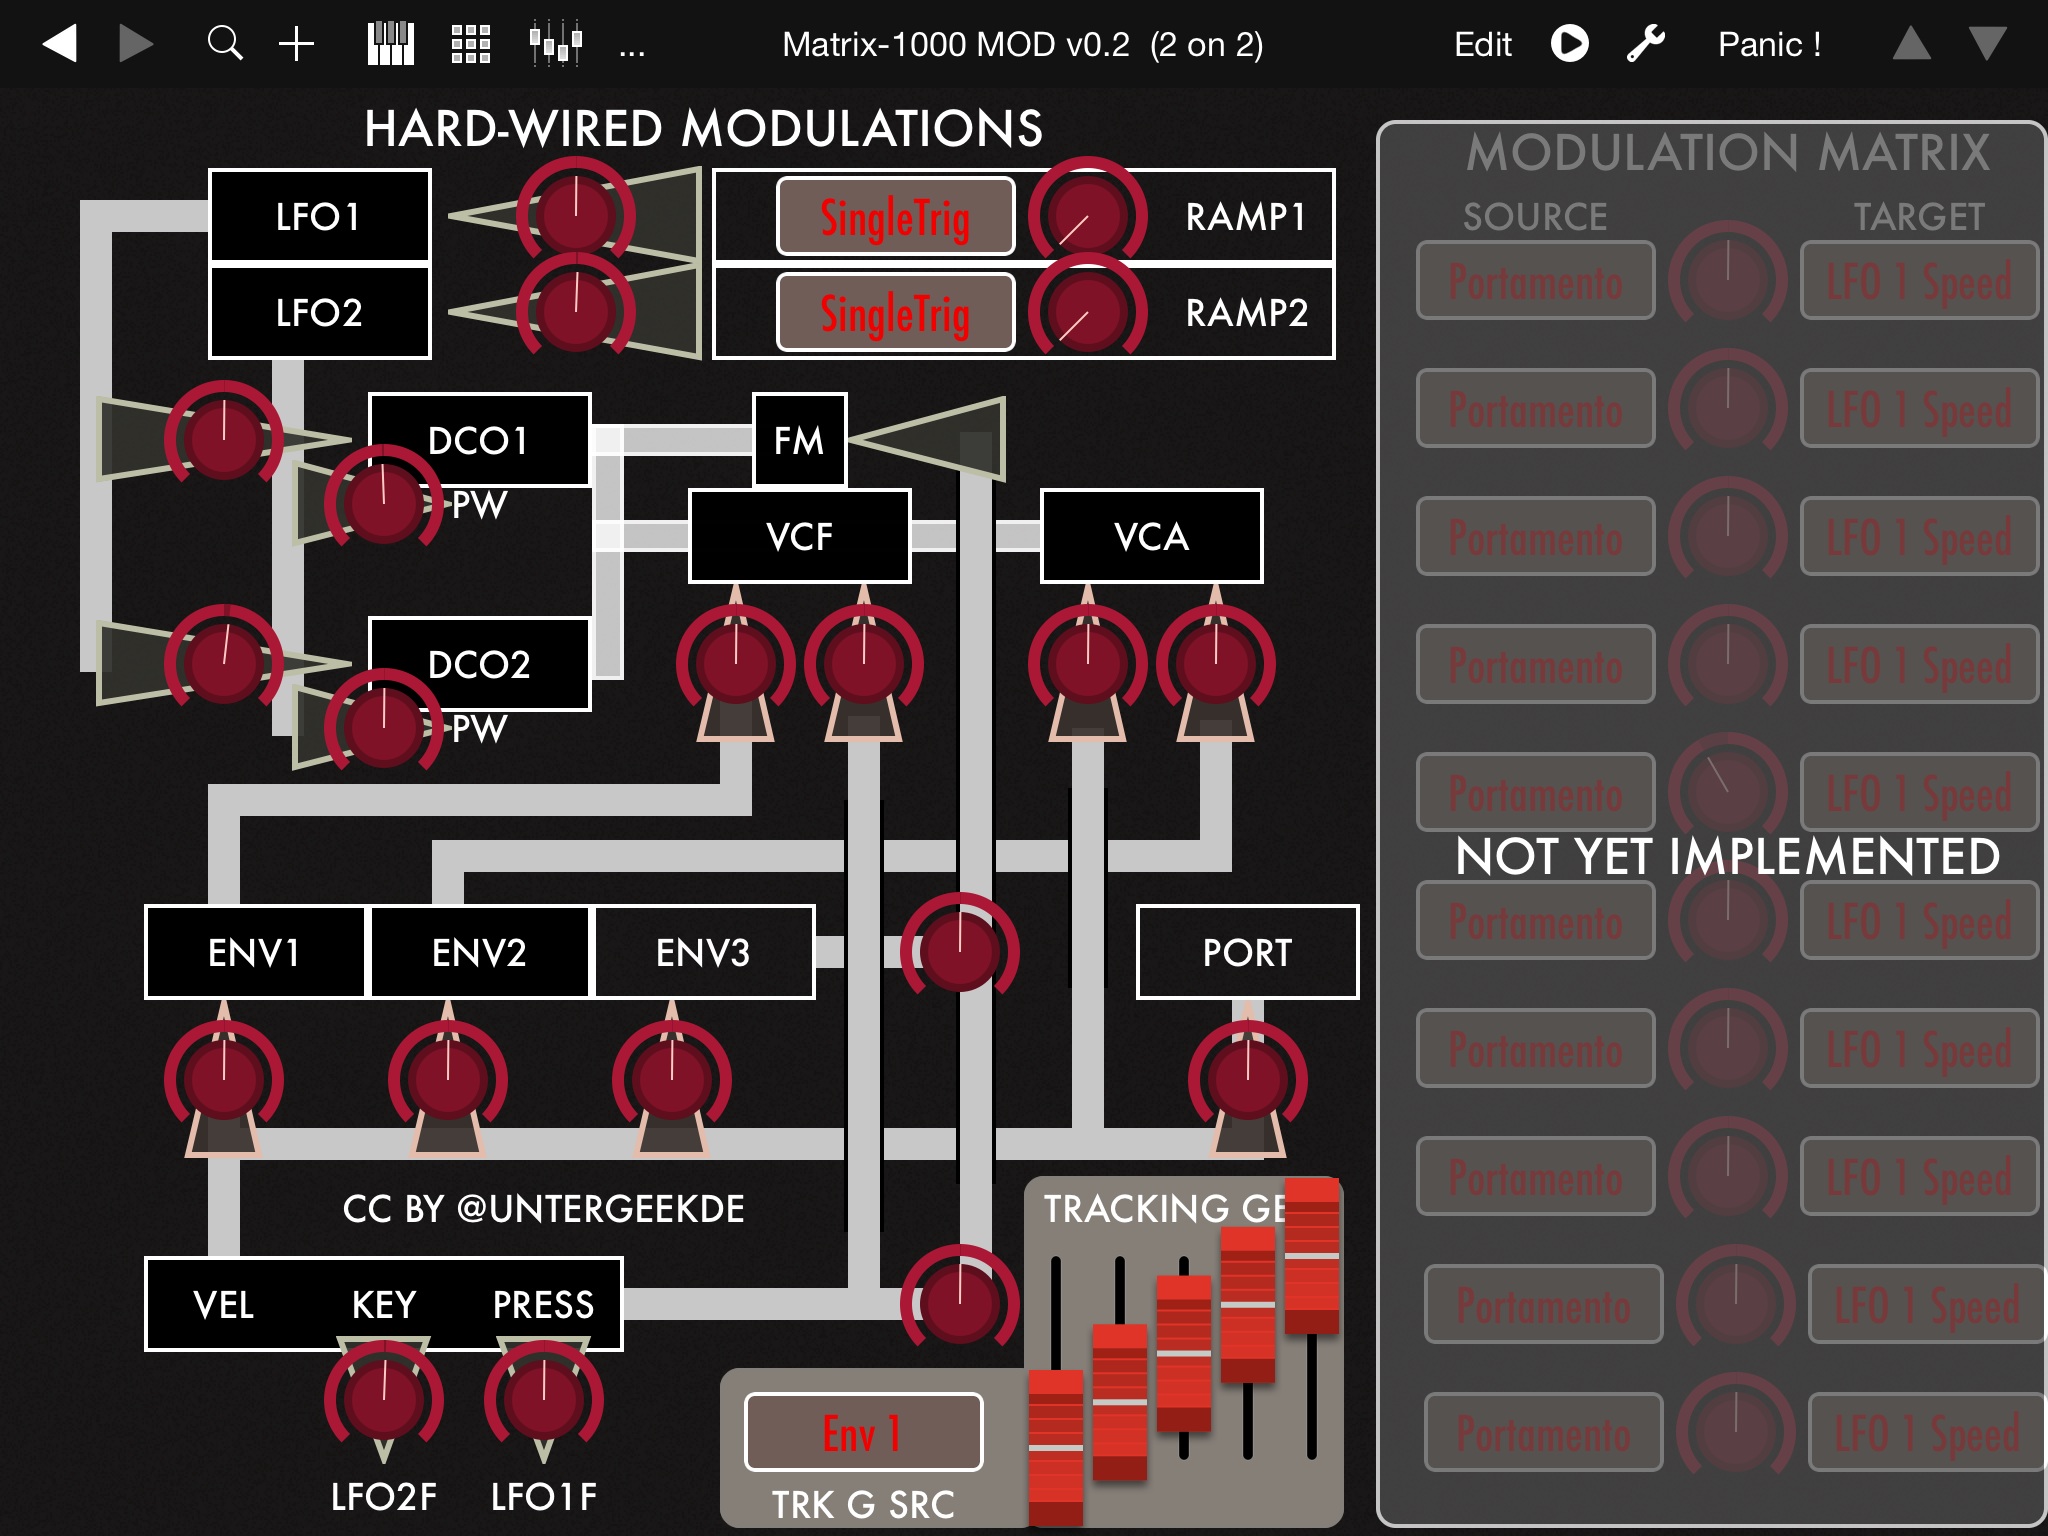The height and width of the screenshot is (1536, 2048).
Task: Show the piano keyboard icon
Action: tap(390, 44)
